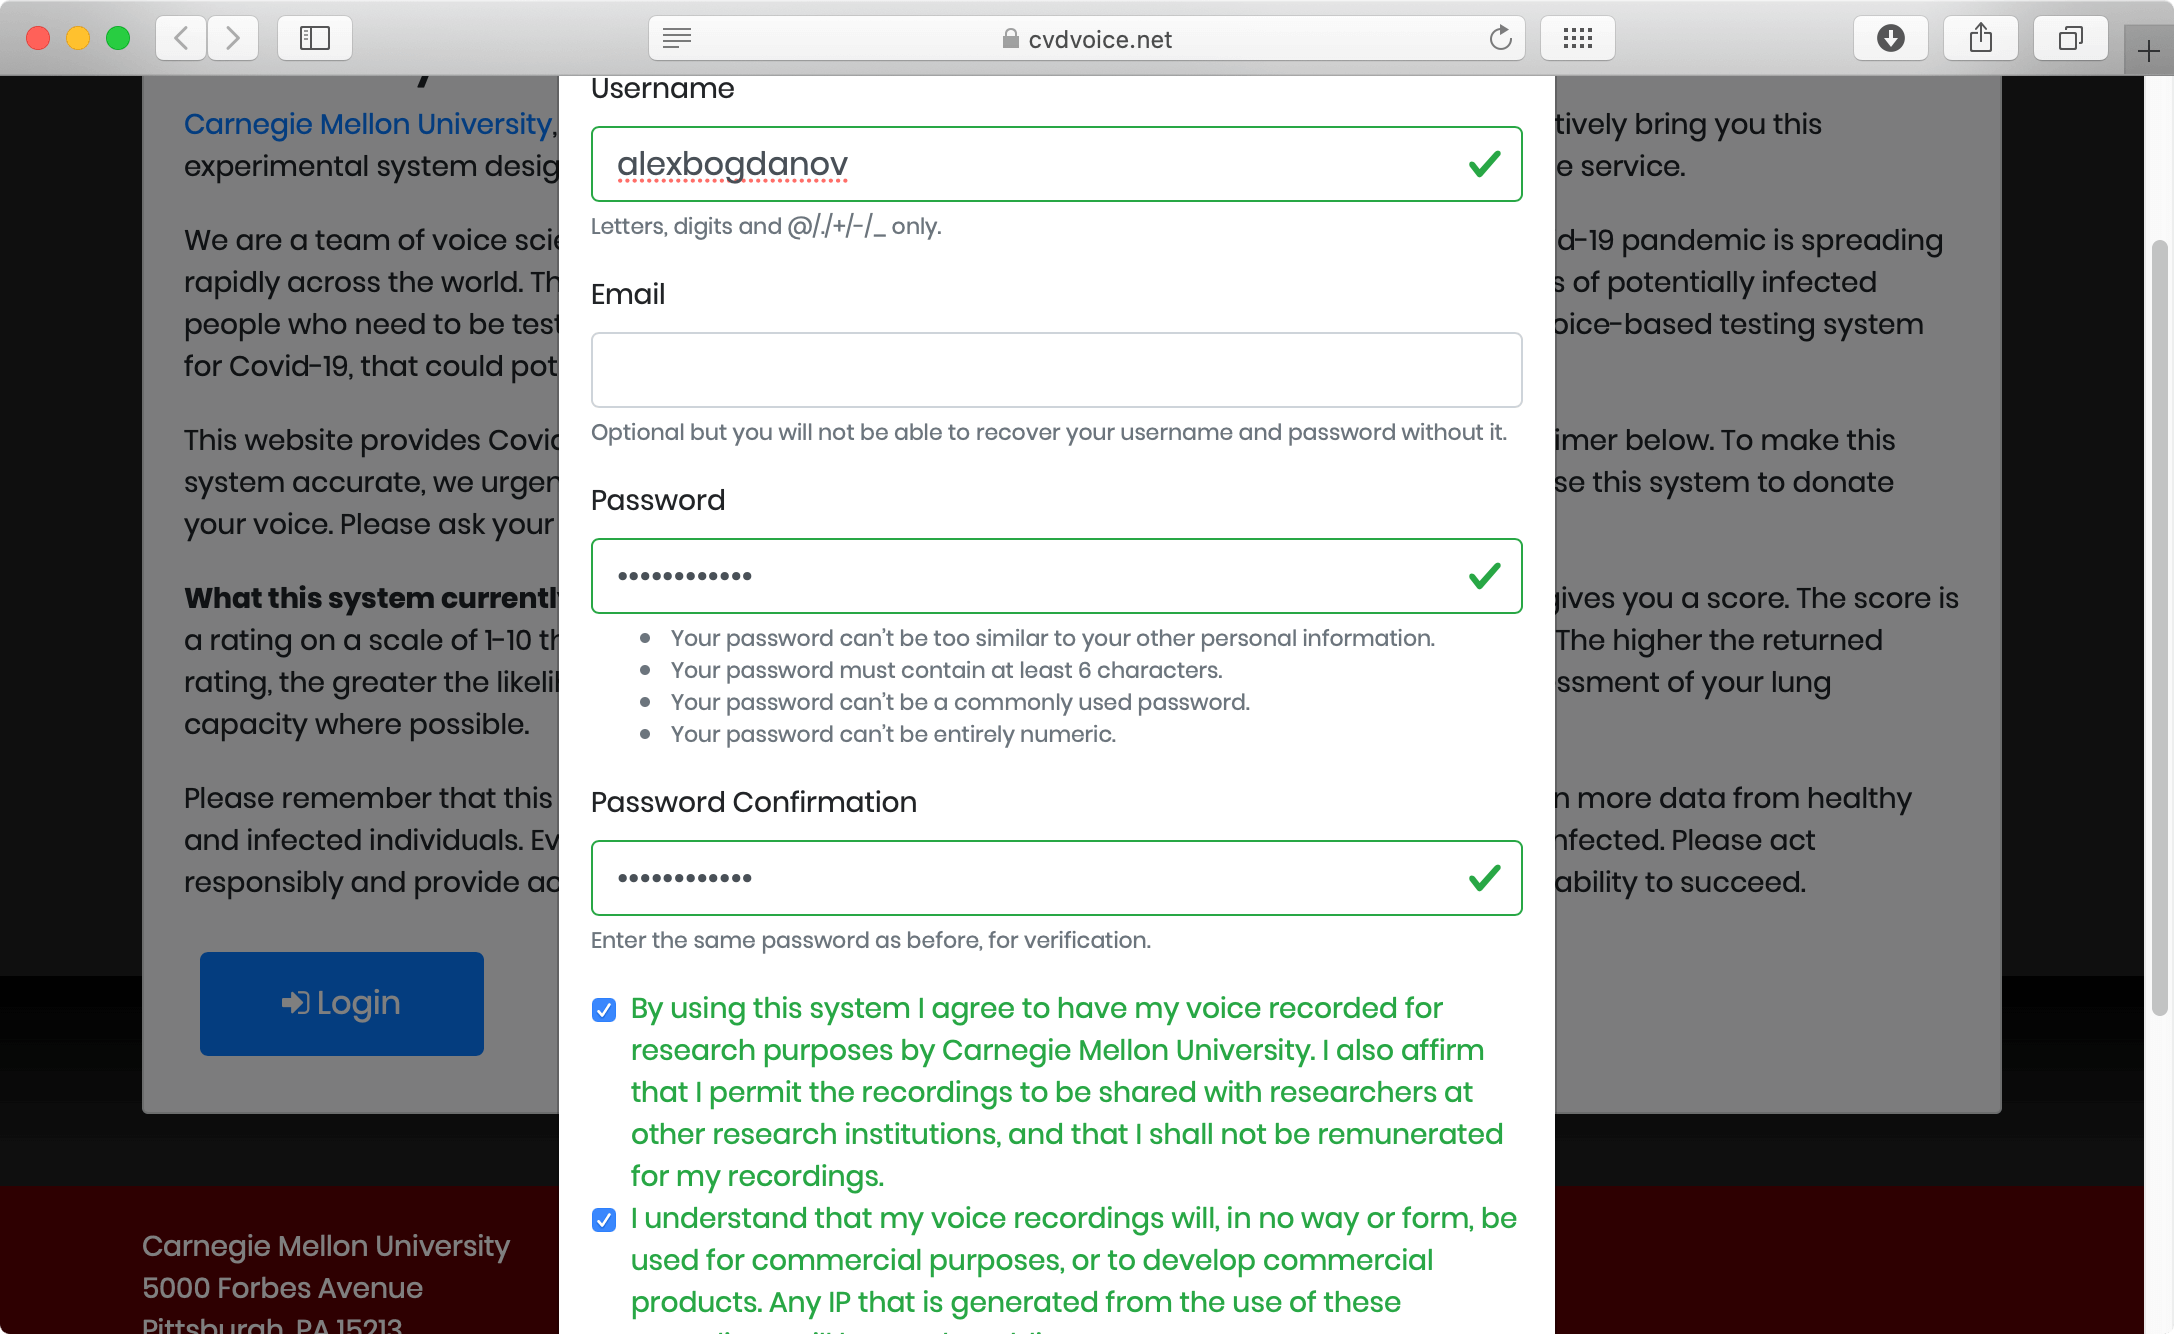Viewport: 2174px width, 1334px height.
Task: Click the sidebar toggle panel icon
Action: point(314,36)
